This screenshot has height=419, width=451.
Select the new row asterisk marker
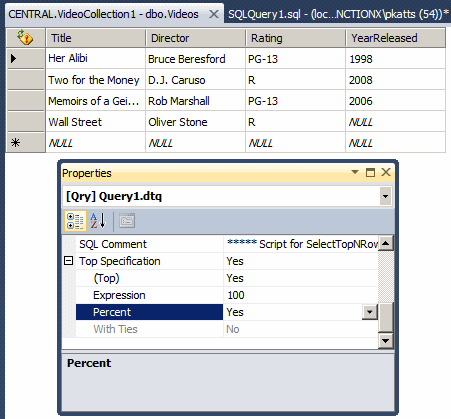click(15, 143)
